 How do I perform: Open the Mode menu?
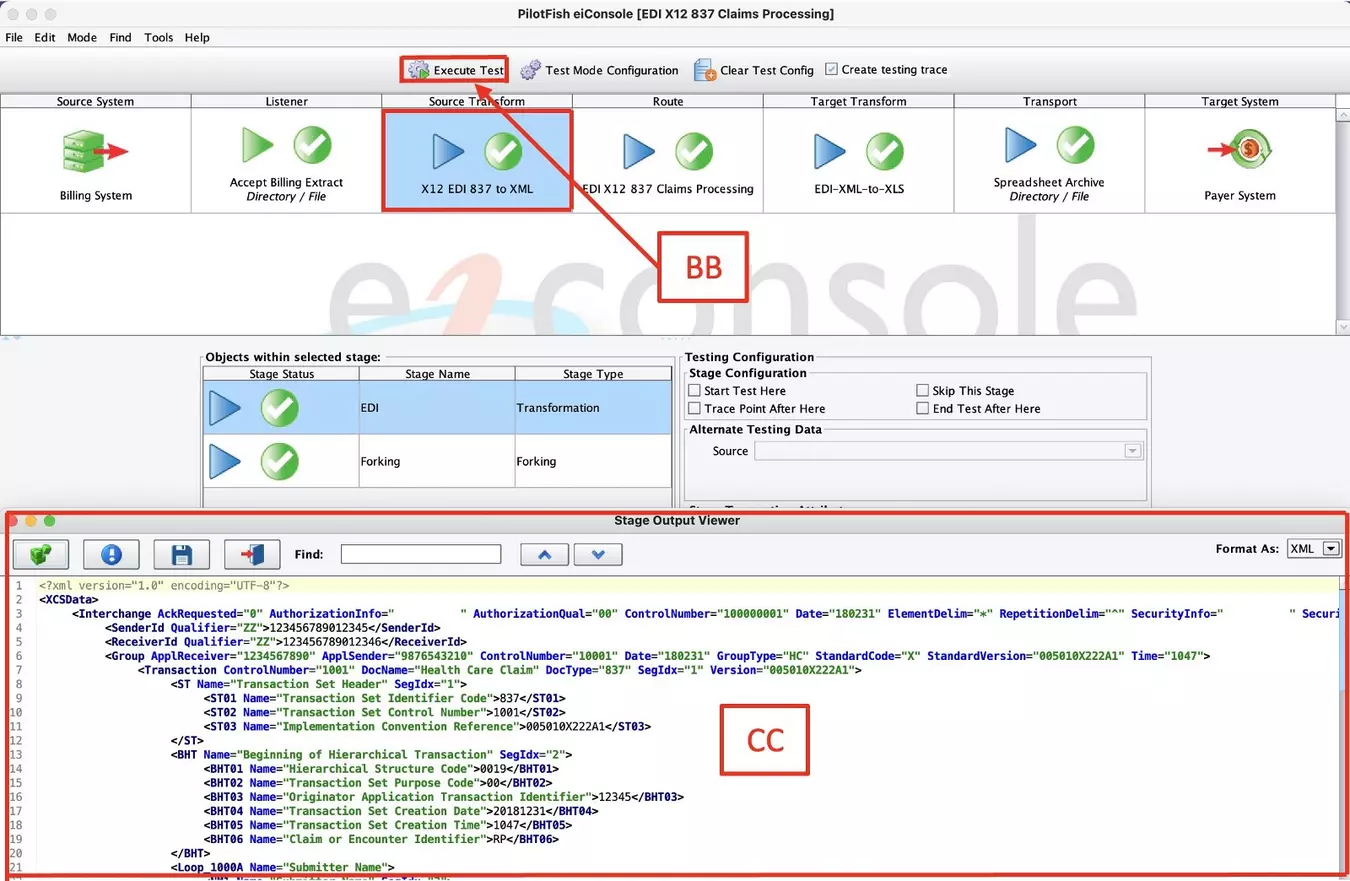(82, 37)
